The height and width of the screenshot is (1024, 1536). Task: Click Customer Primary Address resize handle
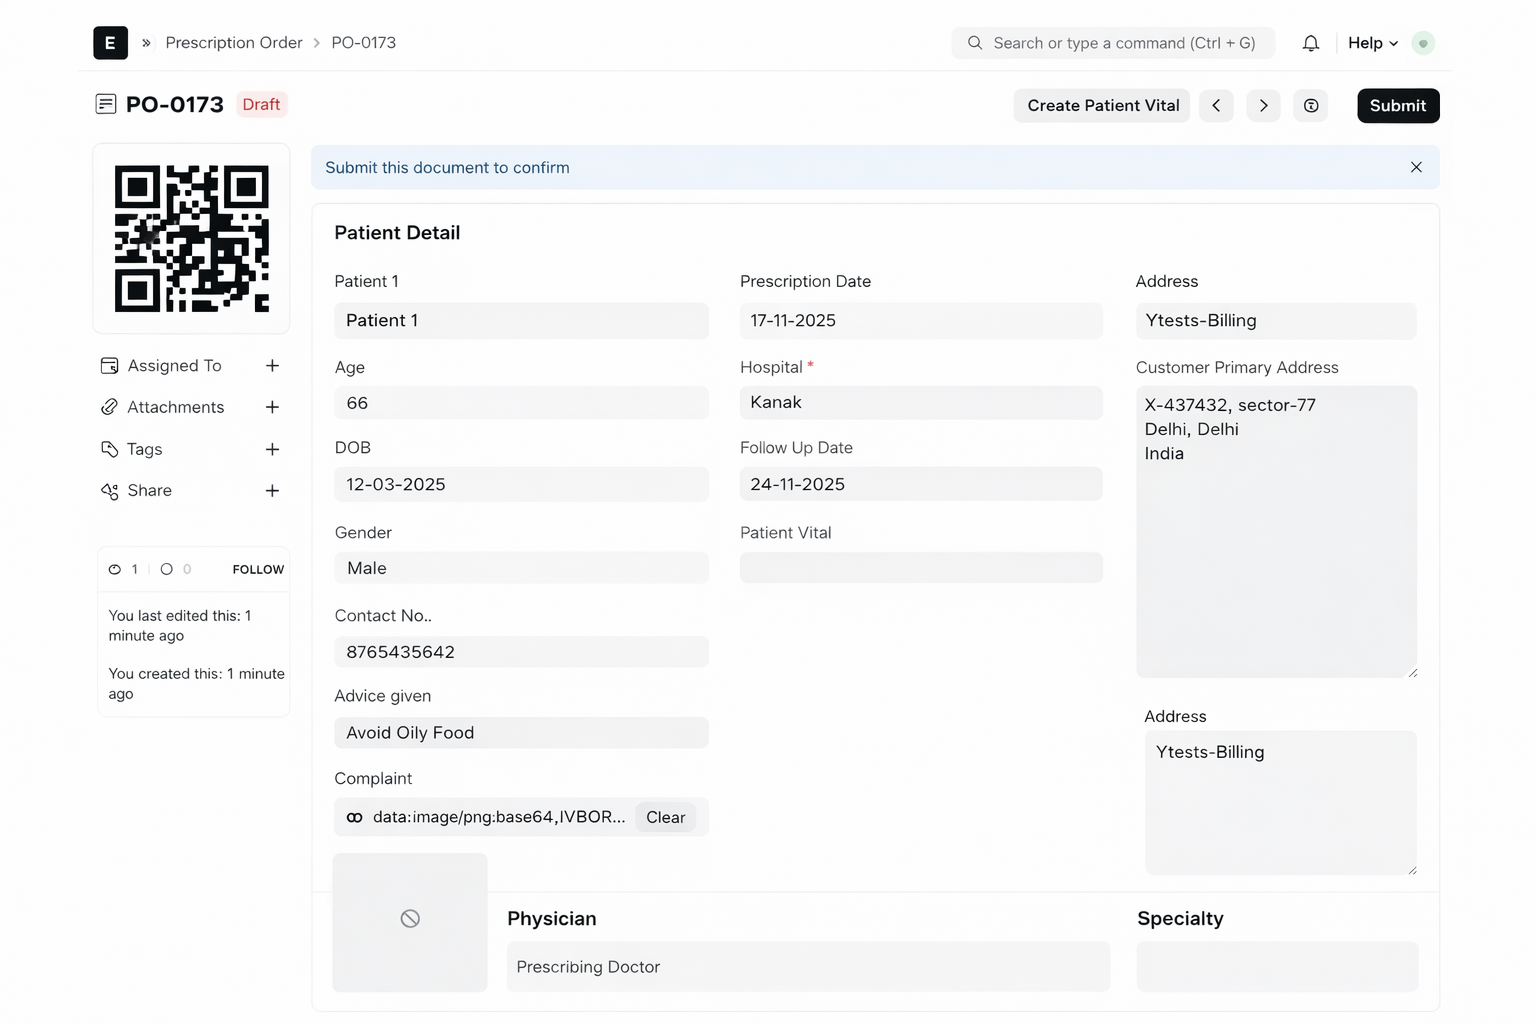click(1412, 673)
